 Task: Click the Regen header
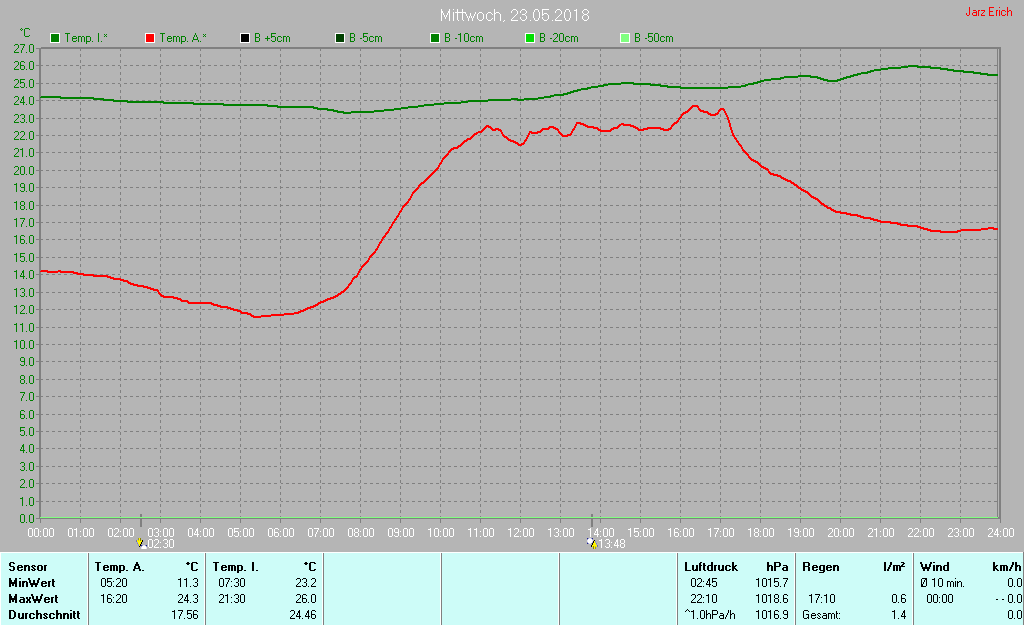pos(820,567)
